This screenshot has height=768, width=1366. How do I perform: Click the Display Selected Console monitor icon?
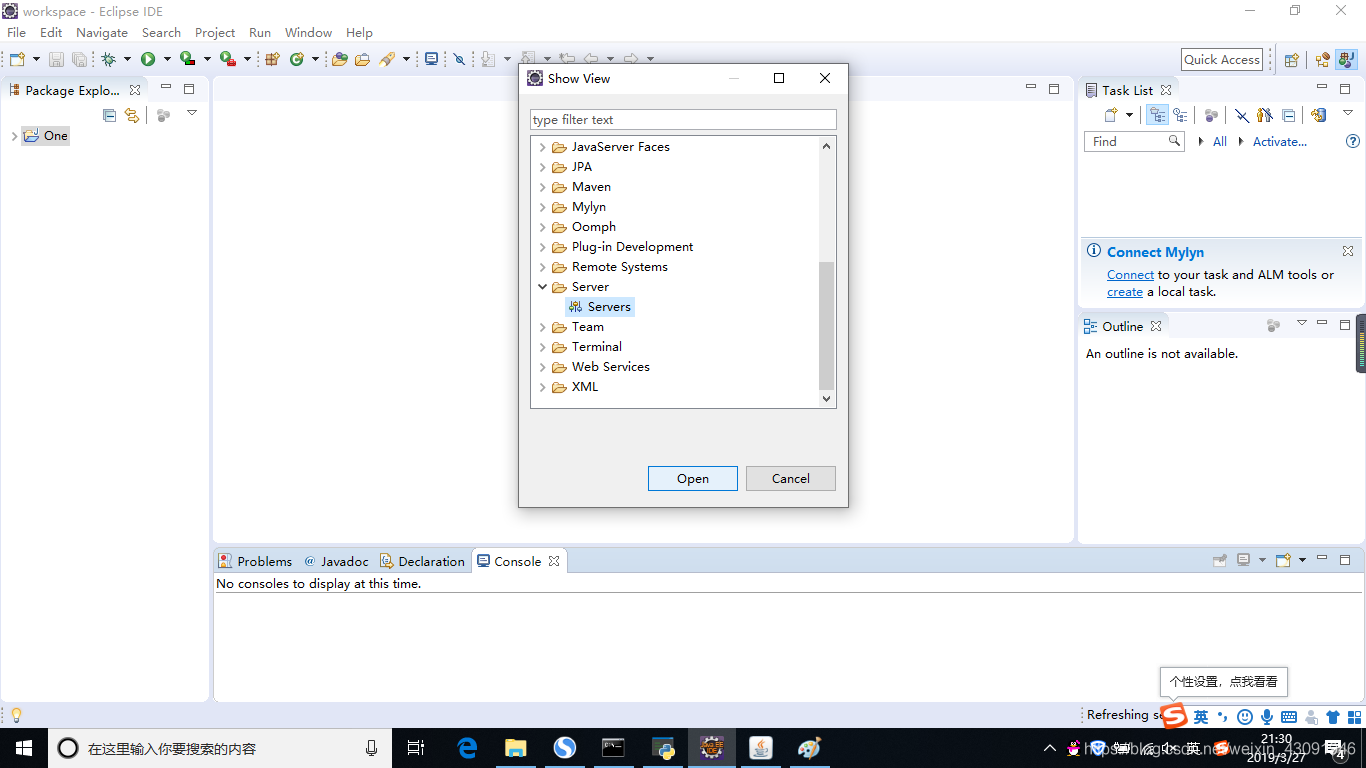click(1244, 560)
